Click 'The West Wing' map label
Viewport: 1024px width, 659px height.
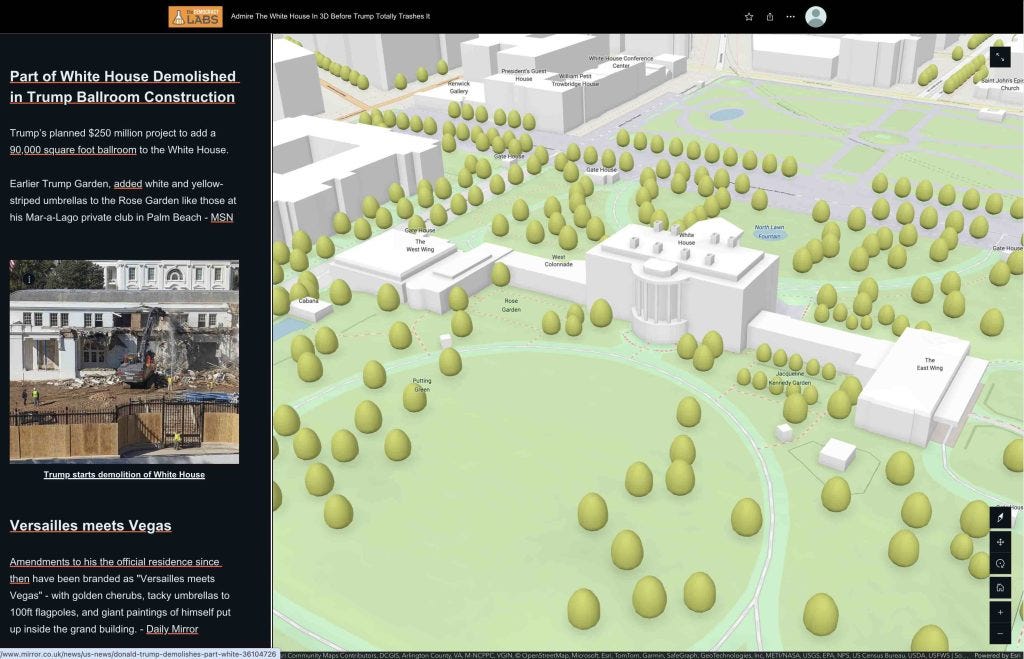click(420, 246)
